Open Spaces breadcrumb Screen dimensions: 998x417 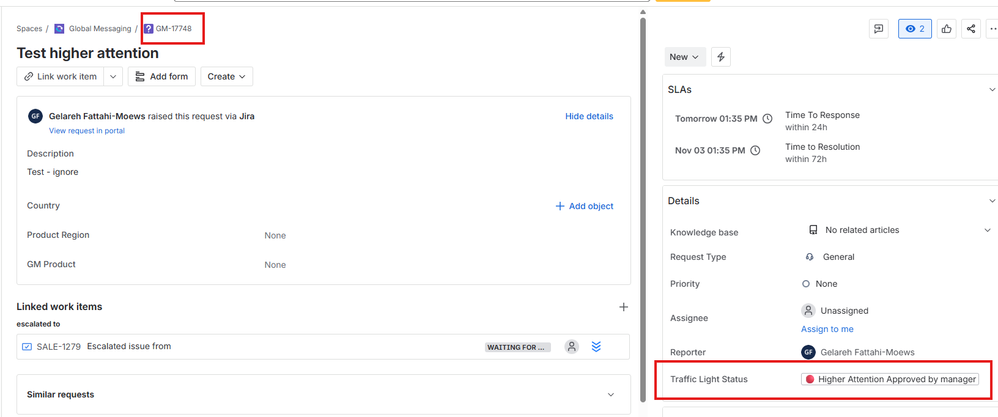pyautogui.click(x=29, y=29)
